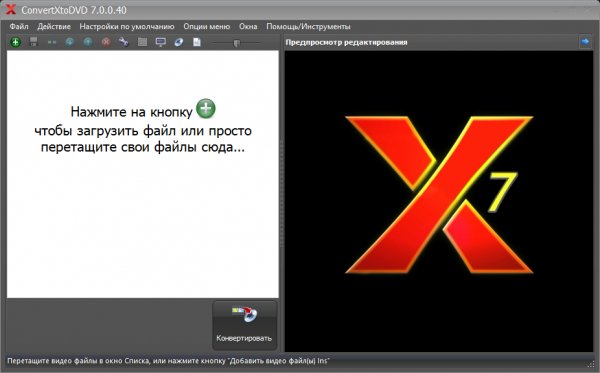Click the blue disc burn toolbar icon
Viewport: 600px width, 373px height.
coord(179,42)
